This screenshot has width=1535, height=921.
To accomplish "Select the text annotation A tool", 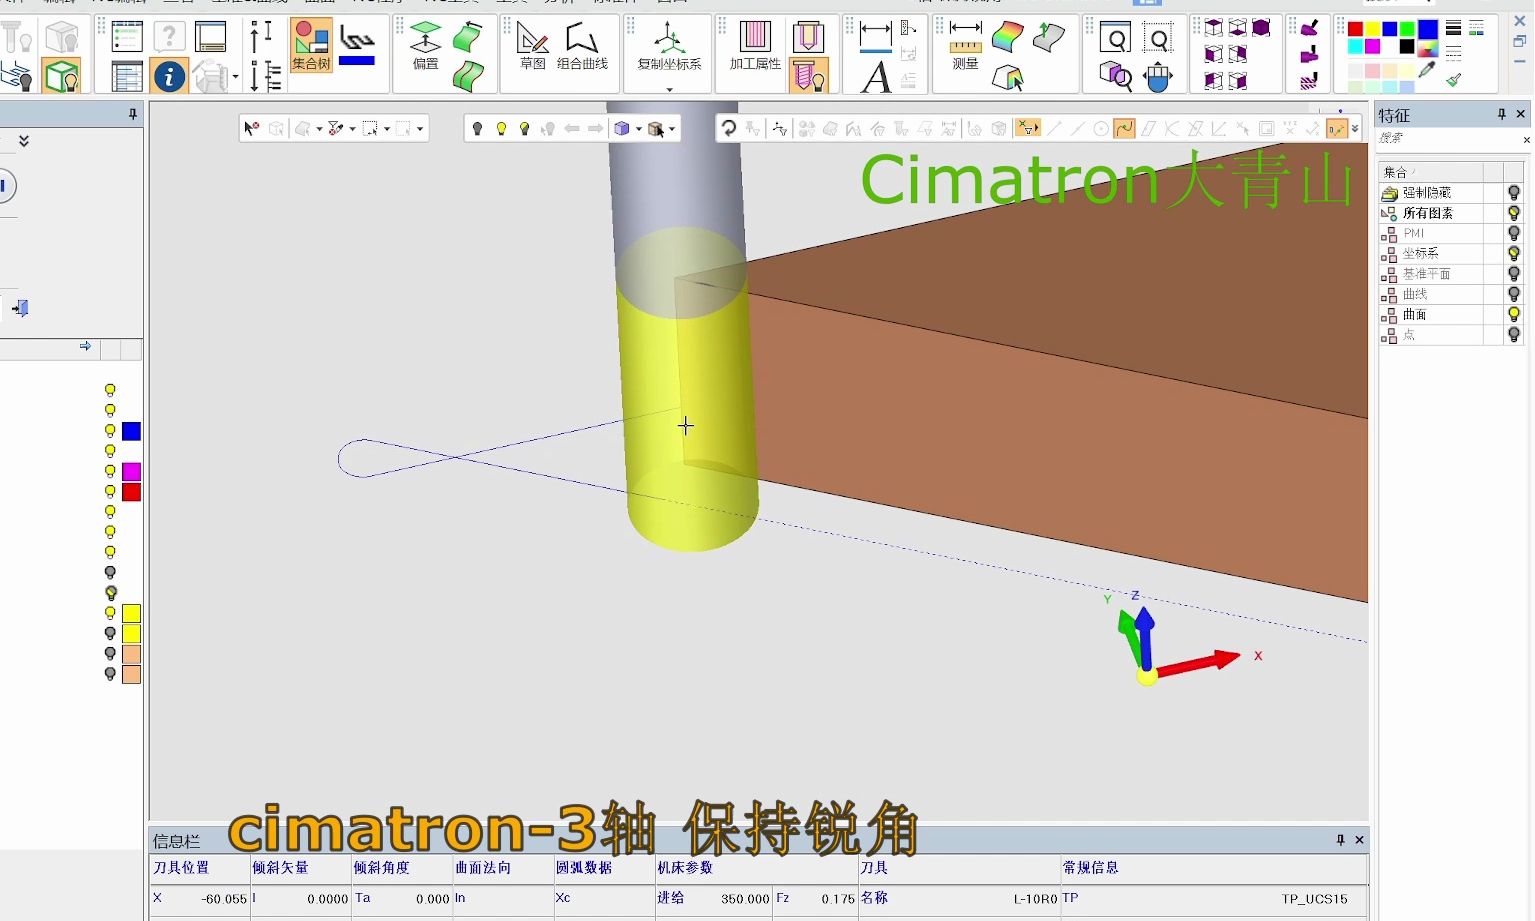I will click(876, 77).
